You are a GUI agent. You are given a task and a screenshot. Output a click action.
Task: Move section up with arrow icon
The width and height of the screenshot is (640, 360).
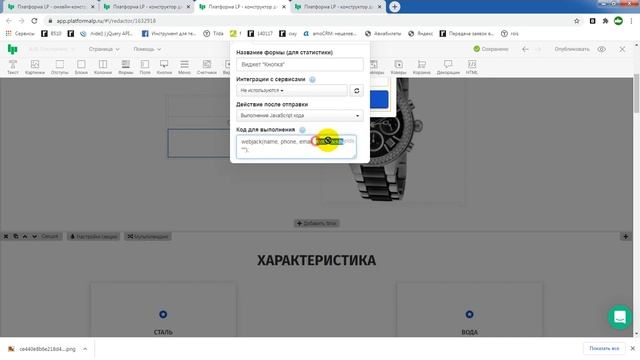(x=25, y=236)
